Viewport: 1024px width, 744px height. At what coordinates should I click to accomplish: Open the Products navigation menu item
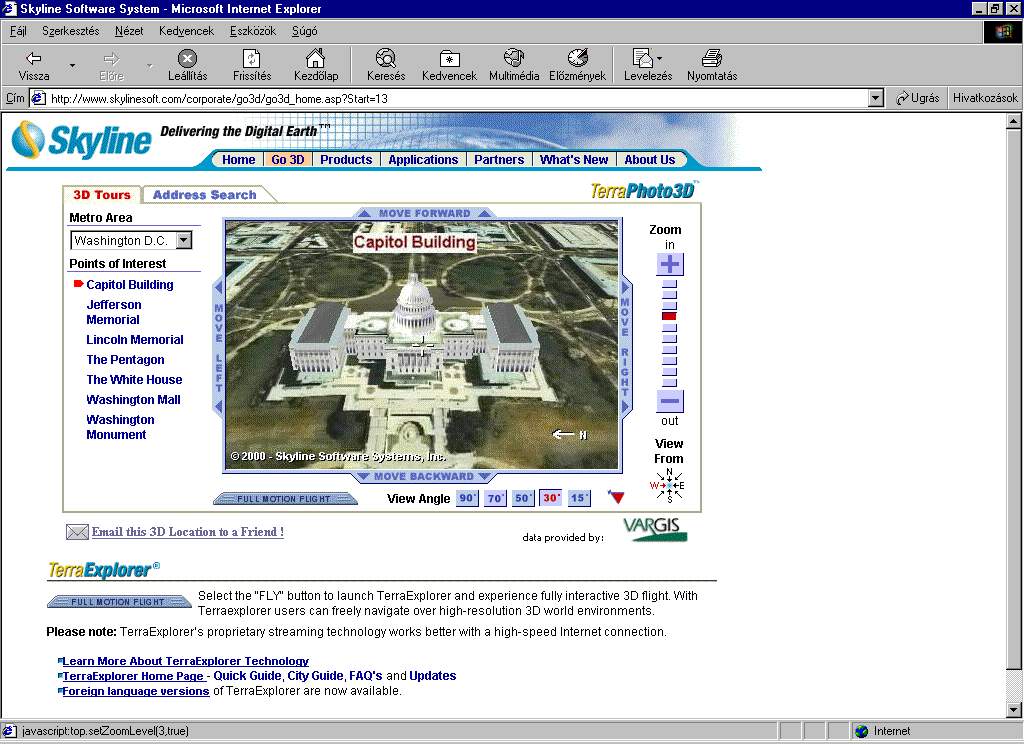[x=346, y=160]
